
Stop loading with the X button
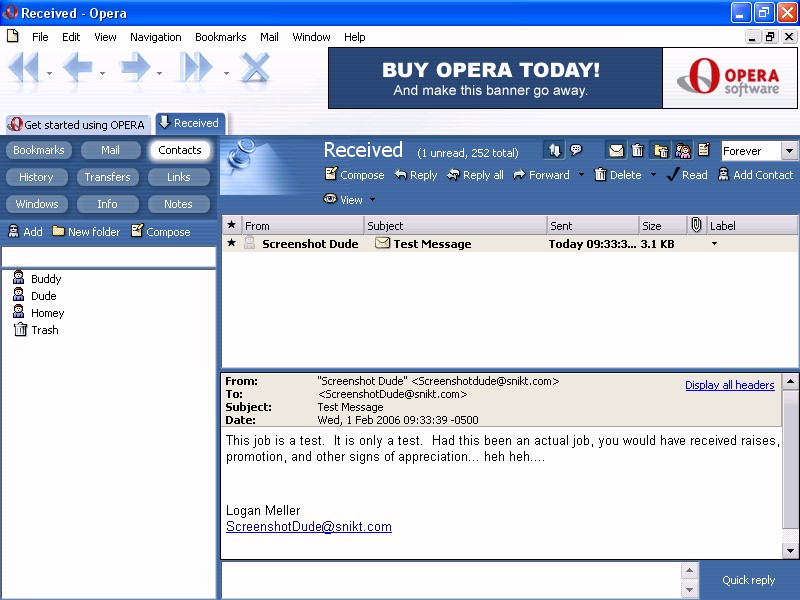pyautogui.click(x=255, y=67)
